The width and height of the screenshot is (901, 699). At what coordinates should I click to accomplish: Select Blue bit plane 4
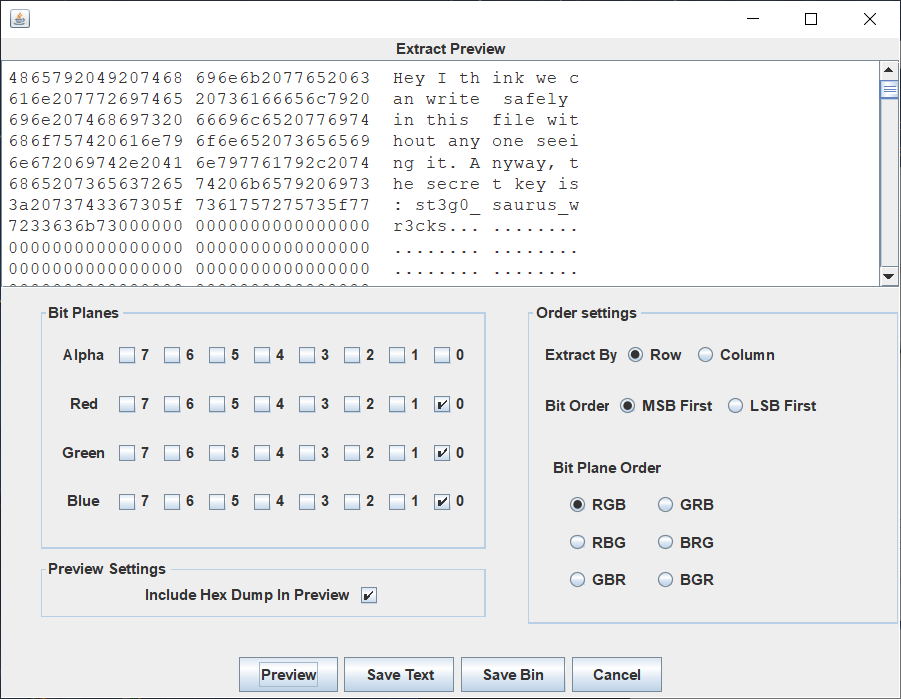262,502
